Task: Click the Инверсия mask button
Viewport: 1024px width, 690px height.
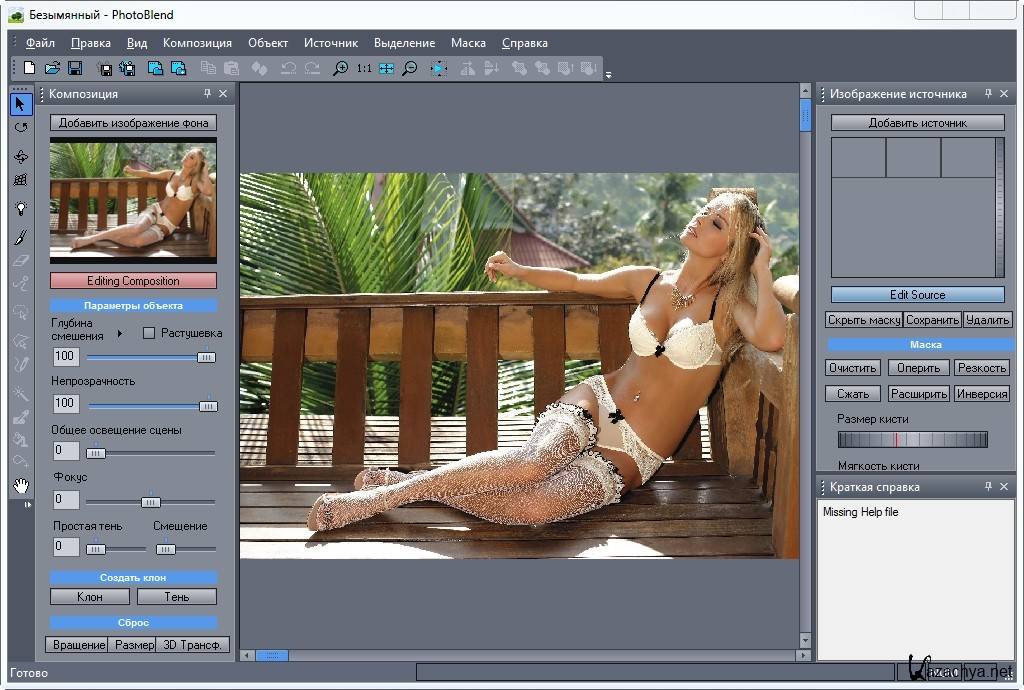Action: coord(981,394)
